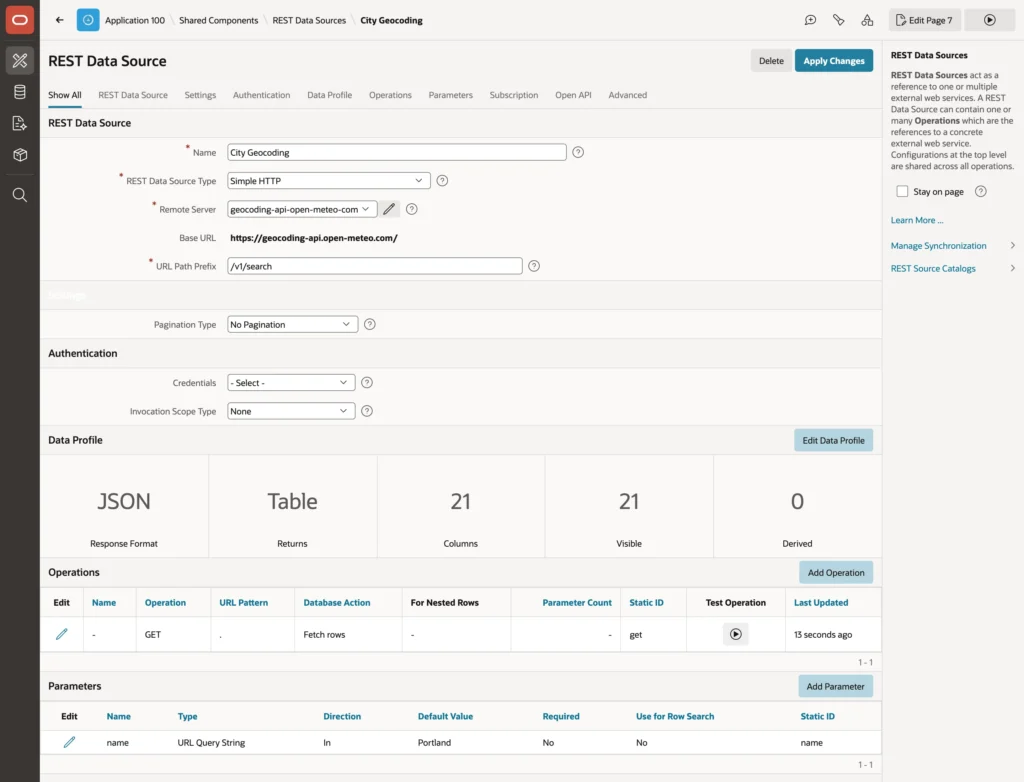Open REST Source Catalogs link

point(933,269)
